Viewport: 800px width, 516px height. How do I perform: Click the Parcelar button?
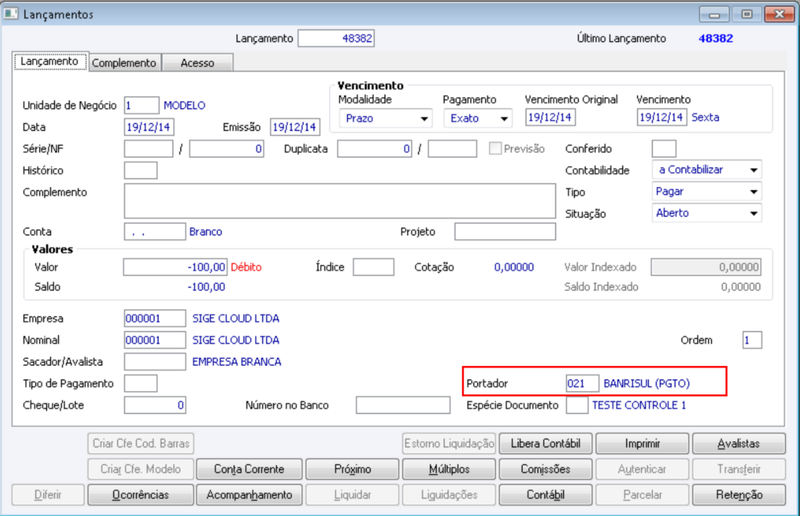(x=642, y=495)
